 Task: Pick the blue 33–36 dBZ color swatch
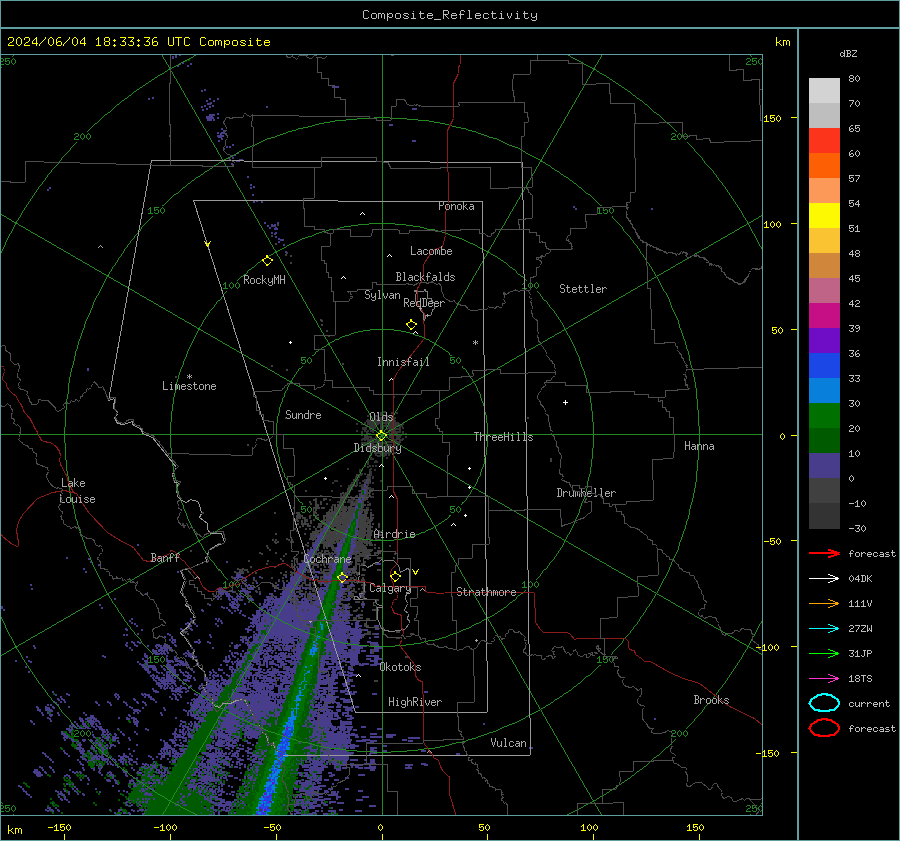click(x=824, y=366)
